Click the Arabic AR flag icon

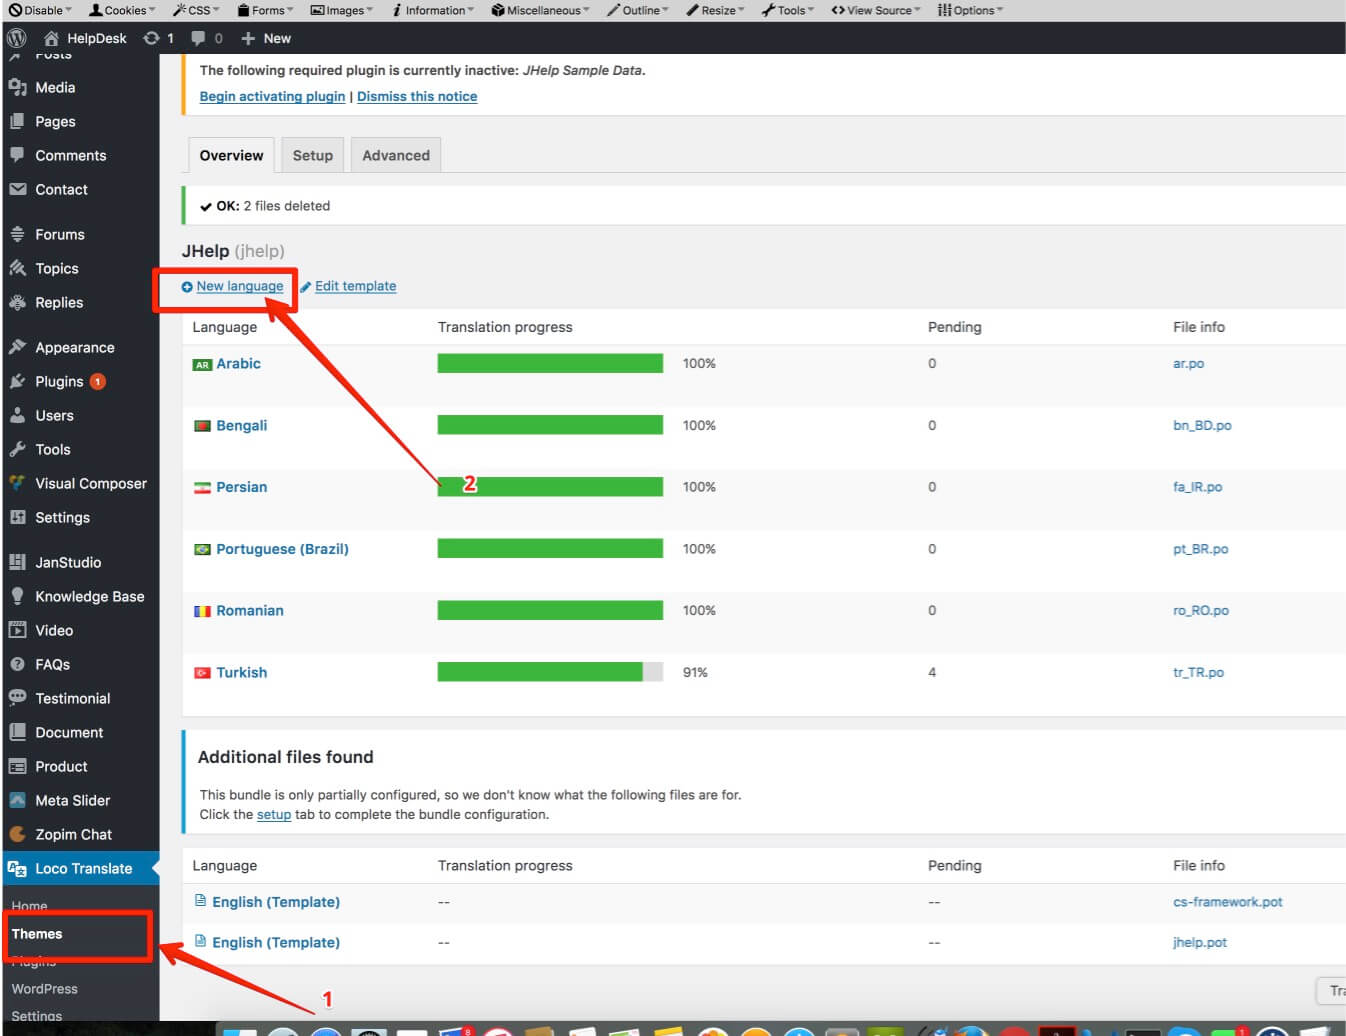[202, 365]
